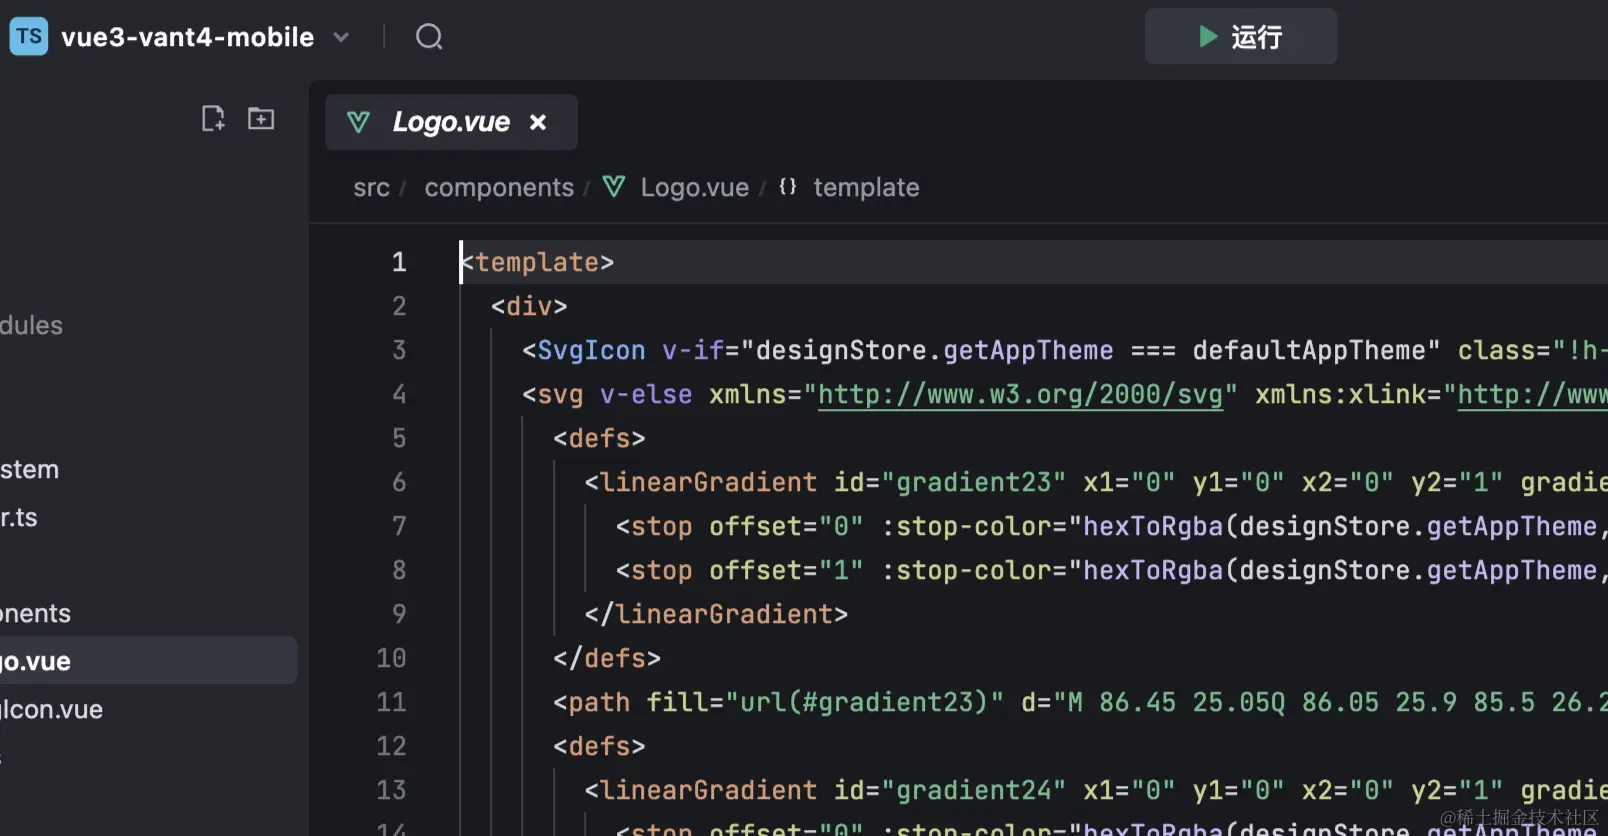Viewport: 1608px width, 836px height.
Task: Create a new file with the file icon
Action: [x=213, y=119]
